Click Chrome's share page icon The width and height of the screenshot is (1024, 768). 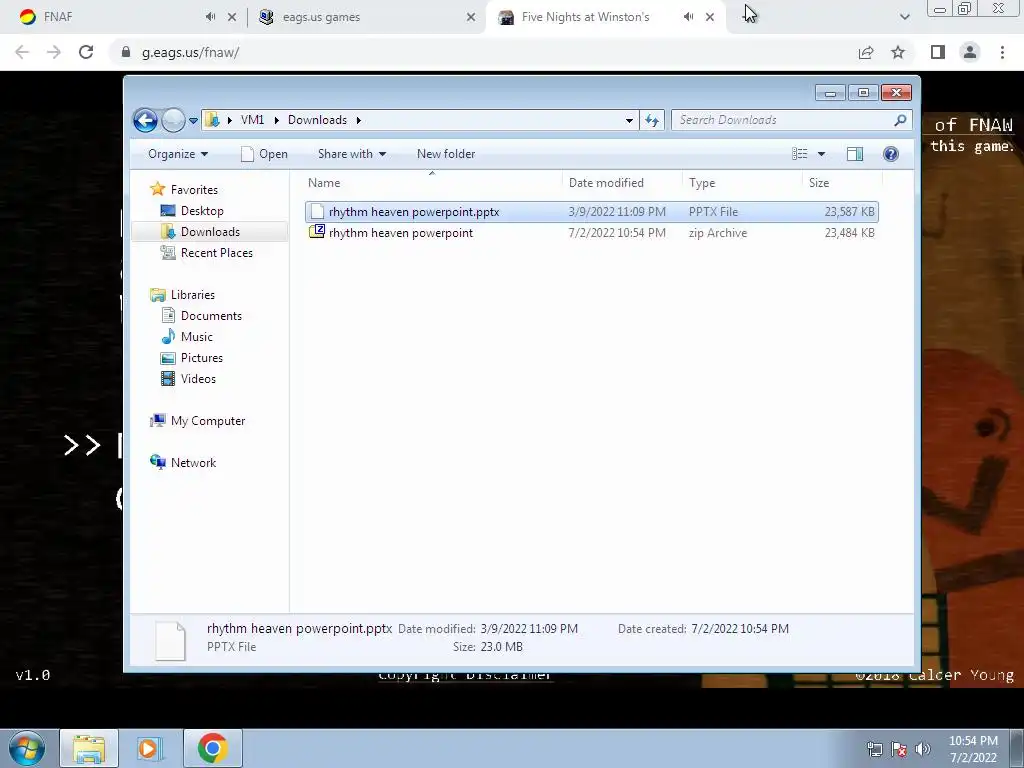(x=866, y=52)
